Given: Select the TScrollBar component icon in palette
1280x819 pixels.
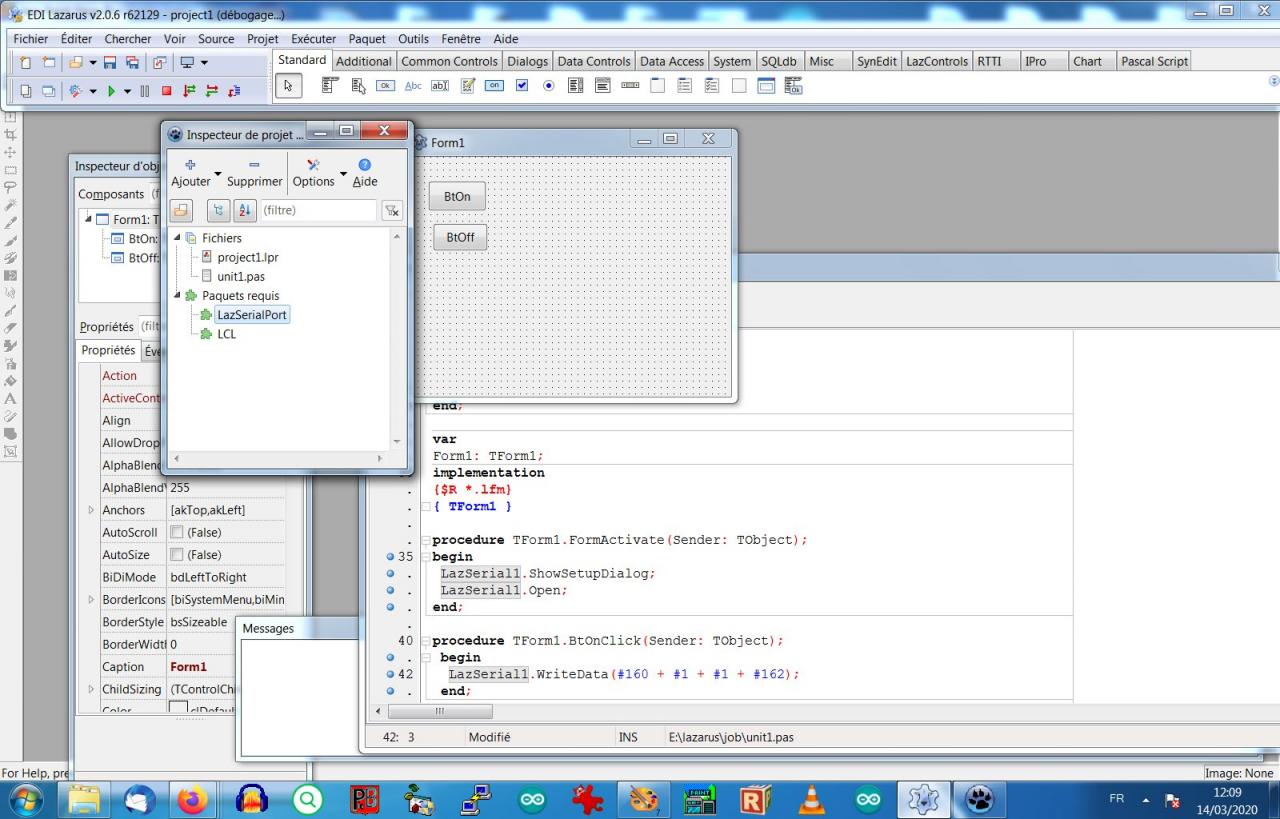Looking at the screenshot, I should click(x=630, y=87).
